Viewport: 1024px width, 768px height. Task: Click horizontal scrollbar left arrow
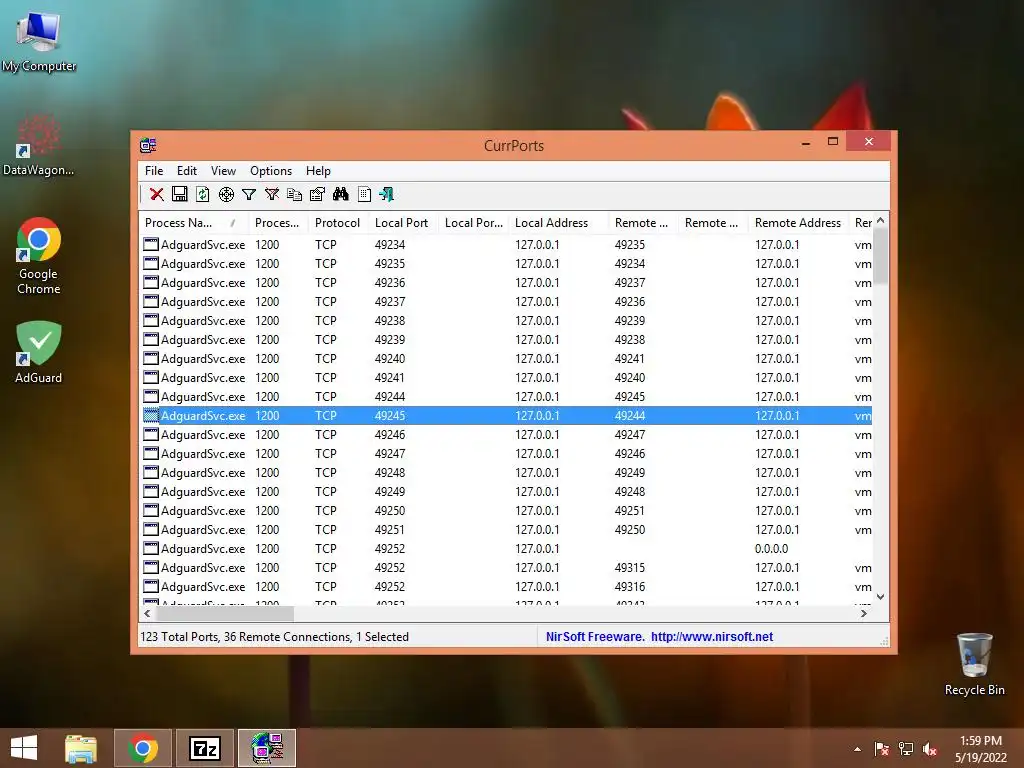tap(147, 613)
